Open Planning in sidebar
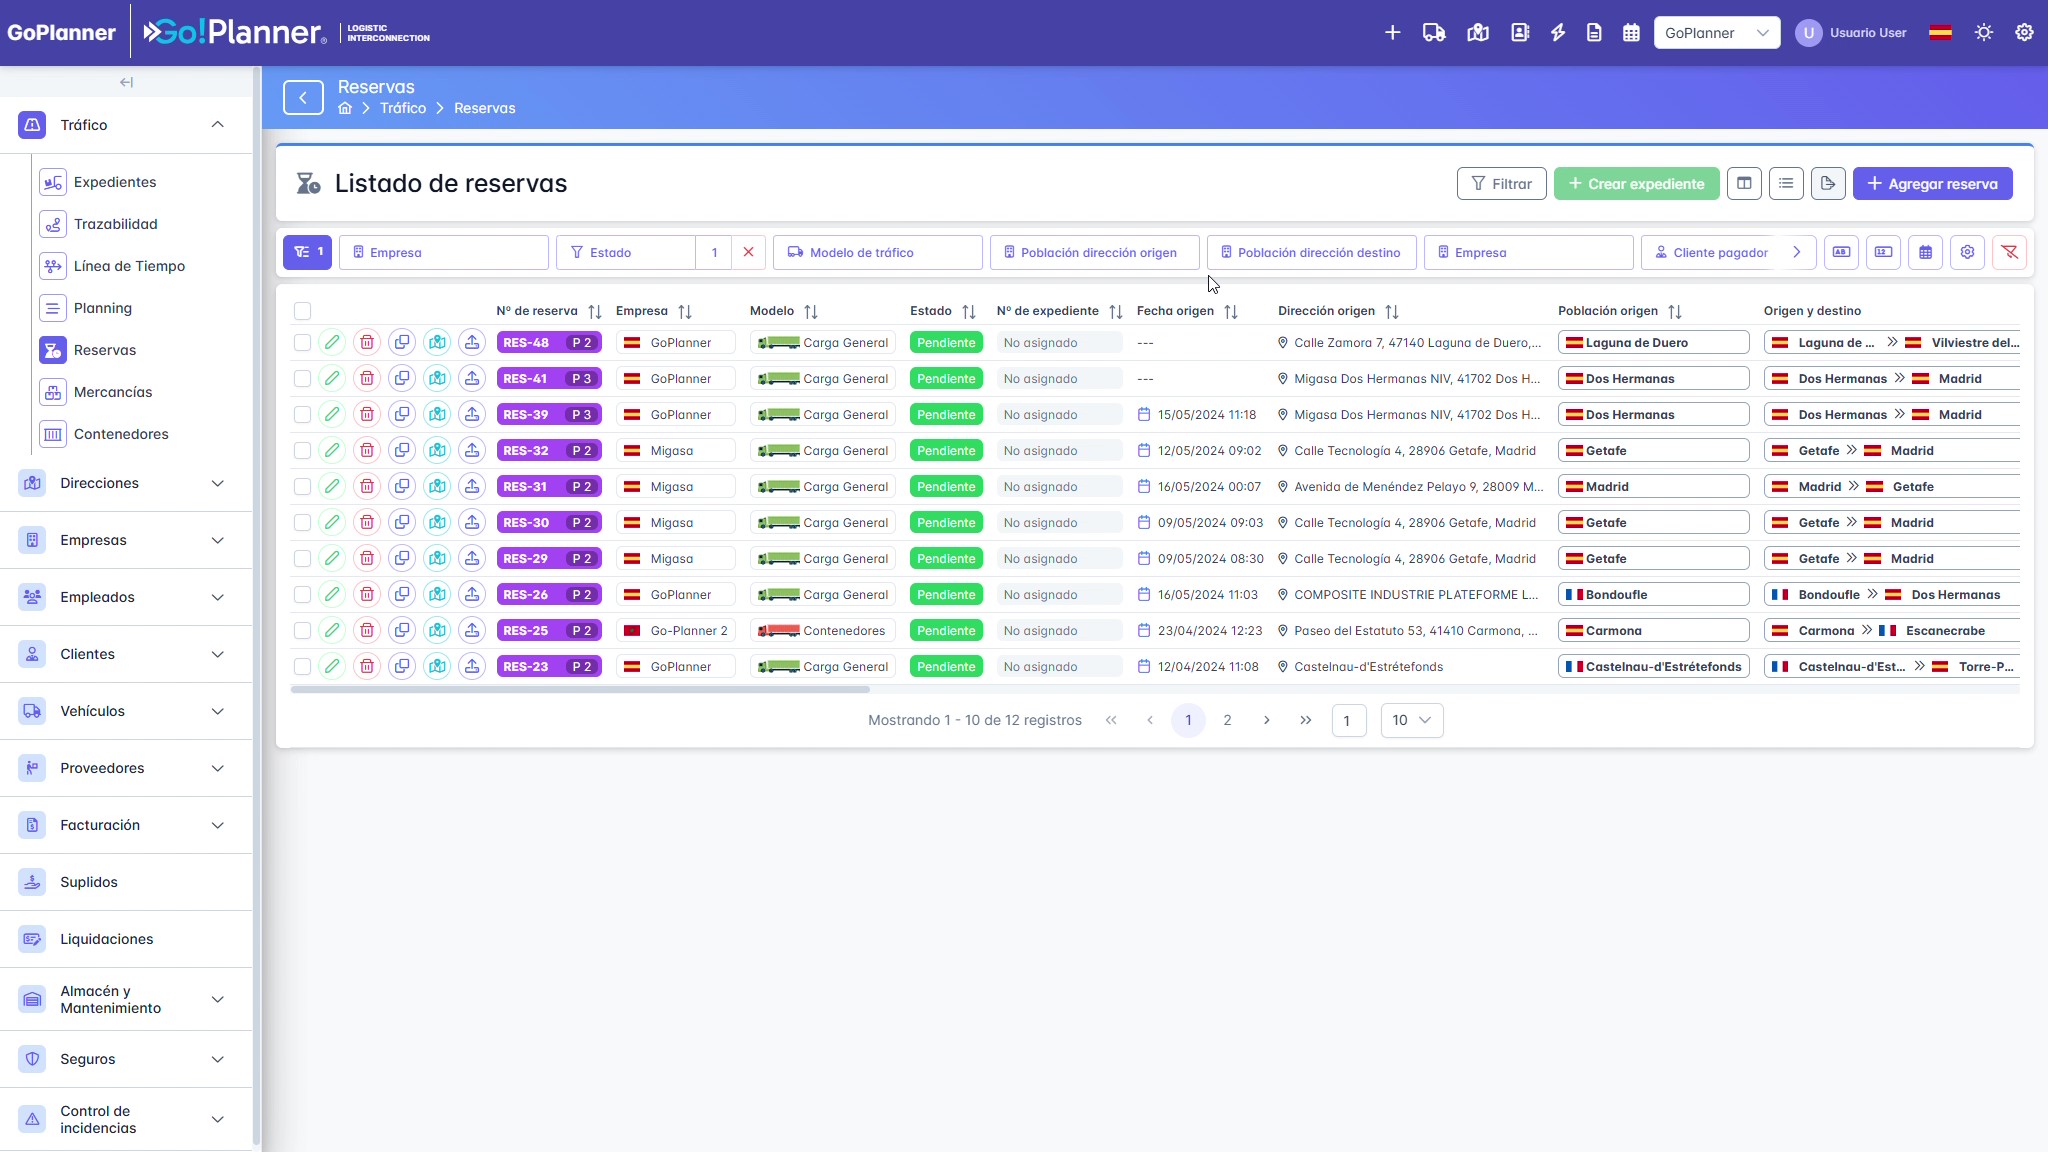Image resolution: width=2048 pixels, height=1152 pixels. pyautogui.click(x=103, y=309)
